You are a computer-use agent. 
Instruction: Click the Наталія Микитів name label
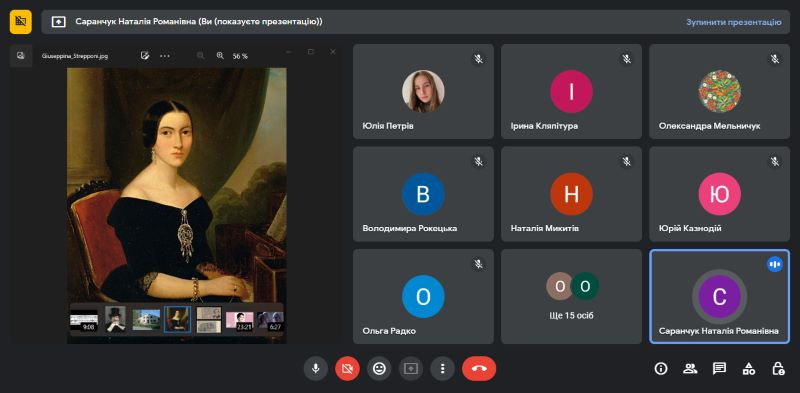pyautogui.click(x=545, y=229)
